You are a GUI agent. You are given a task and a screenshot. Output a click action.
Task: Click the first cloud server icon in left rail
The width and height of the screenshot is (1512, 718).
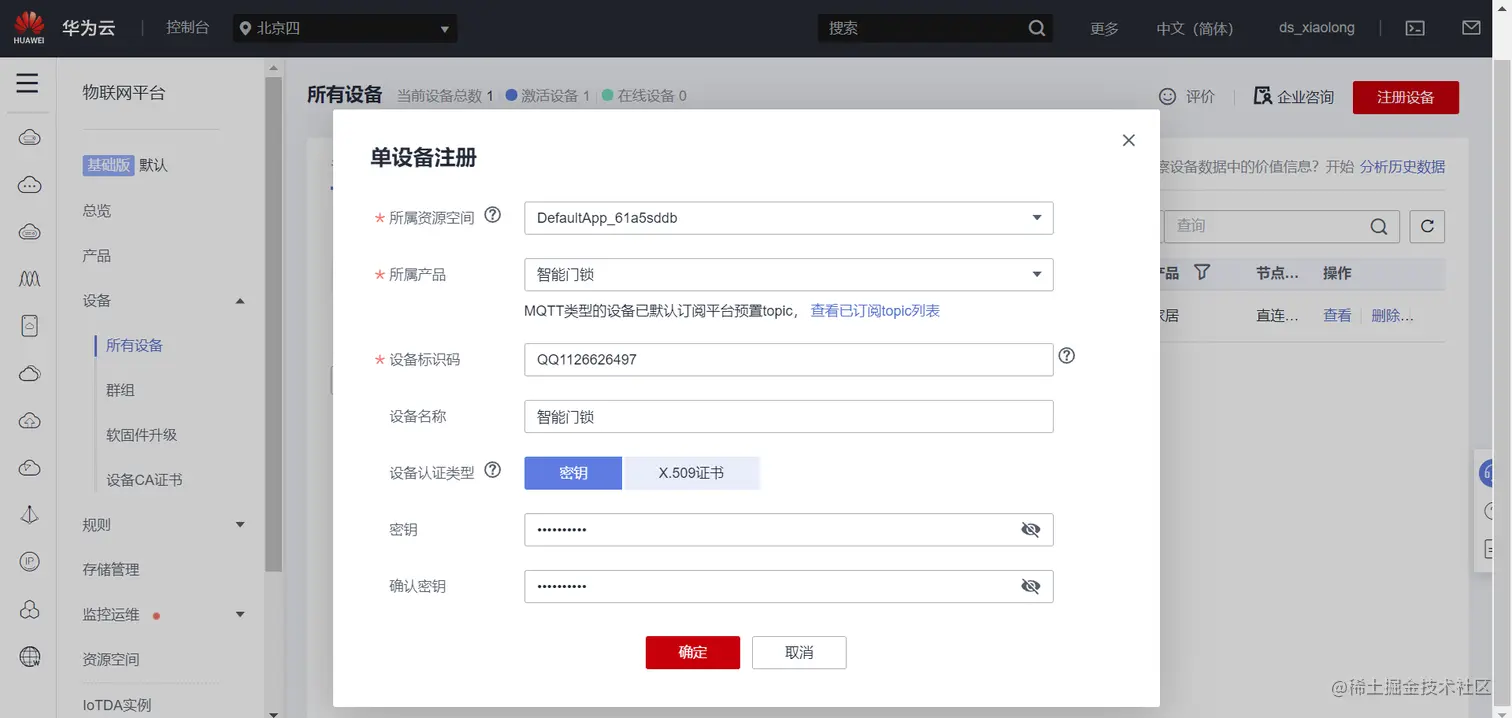29,137
